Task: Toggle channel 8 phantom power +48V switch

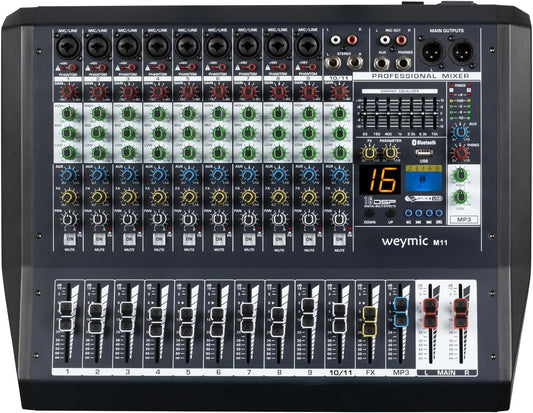Action: pyautogui.click(x=281, y=67)
